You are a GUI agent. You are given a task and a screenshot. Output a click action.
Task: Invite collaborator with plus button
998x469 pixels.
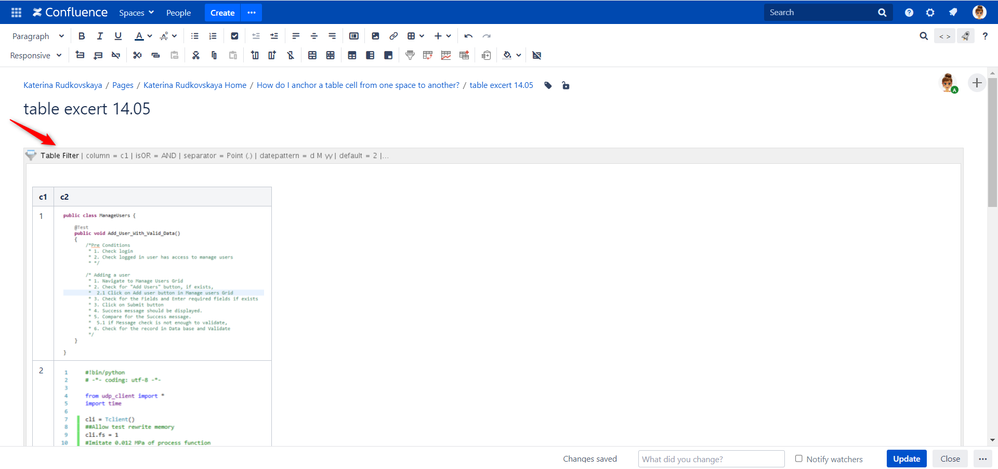976,83
